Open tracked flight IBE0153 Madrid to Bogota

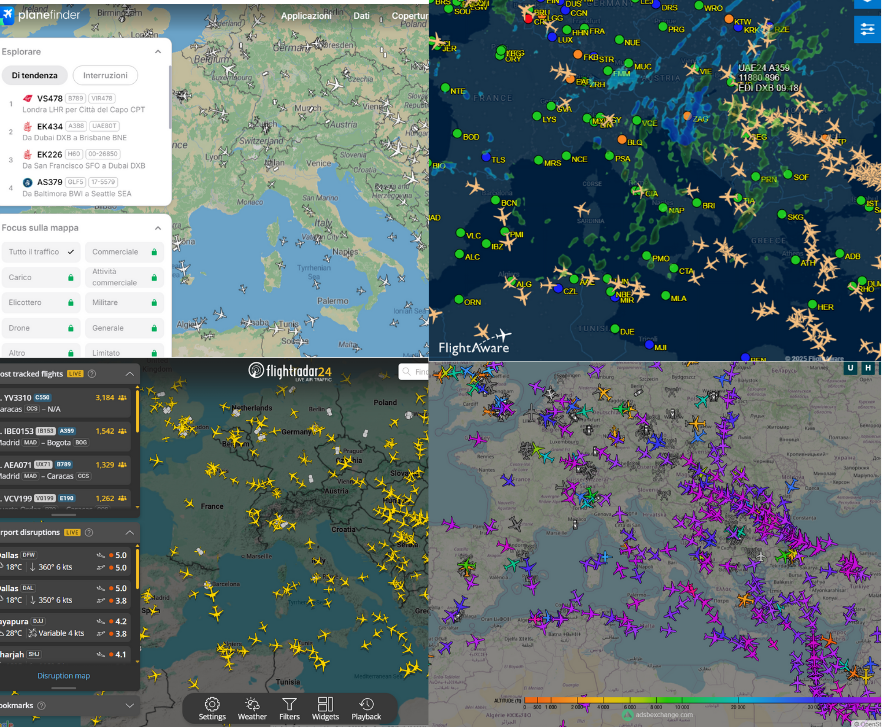click(x=65, y=437)
